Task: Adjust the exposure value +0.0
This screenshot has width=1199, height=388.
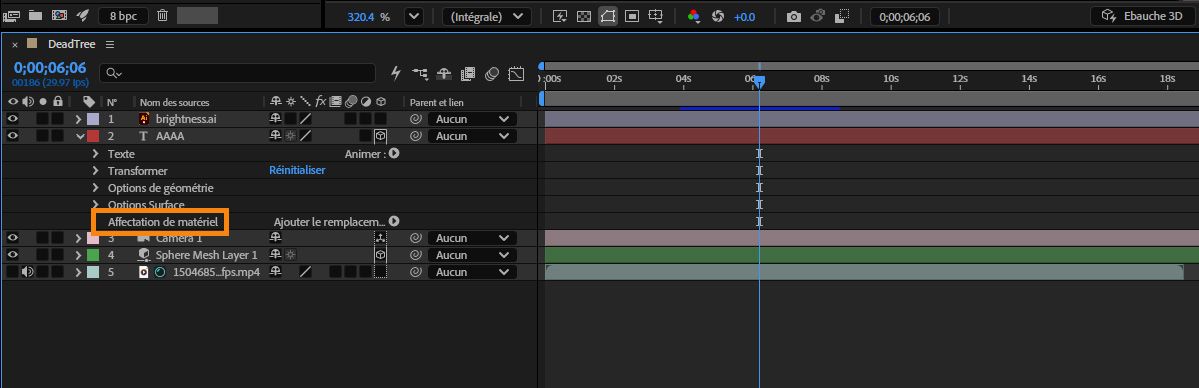Action: pyautogui.click(x=744, y=16)
